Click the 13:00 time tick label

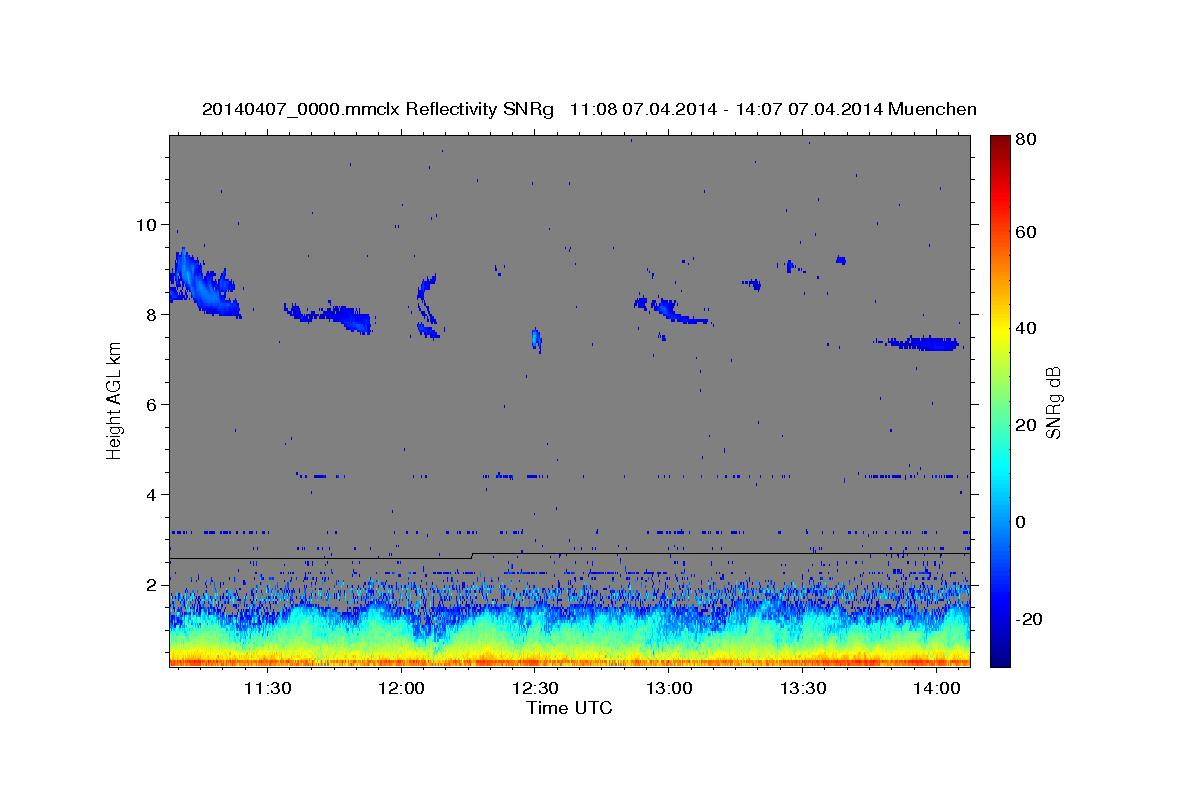point(669,688)
